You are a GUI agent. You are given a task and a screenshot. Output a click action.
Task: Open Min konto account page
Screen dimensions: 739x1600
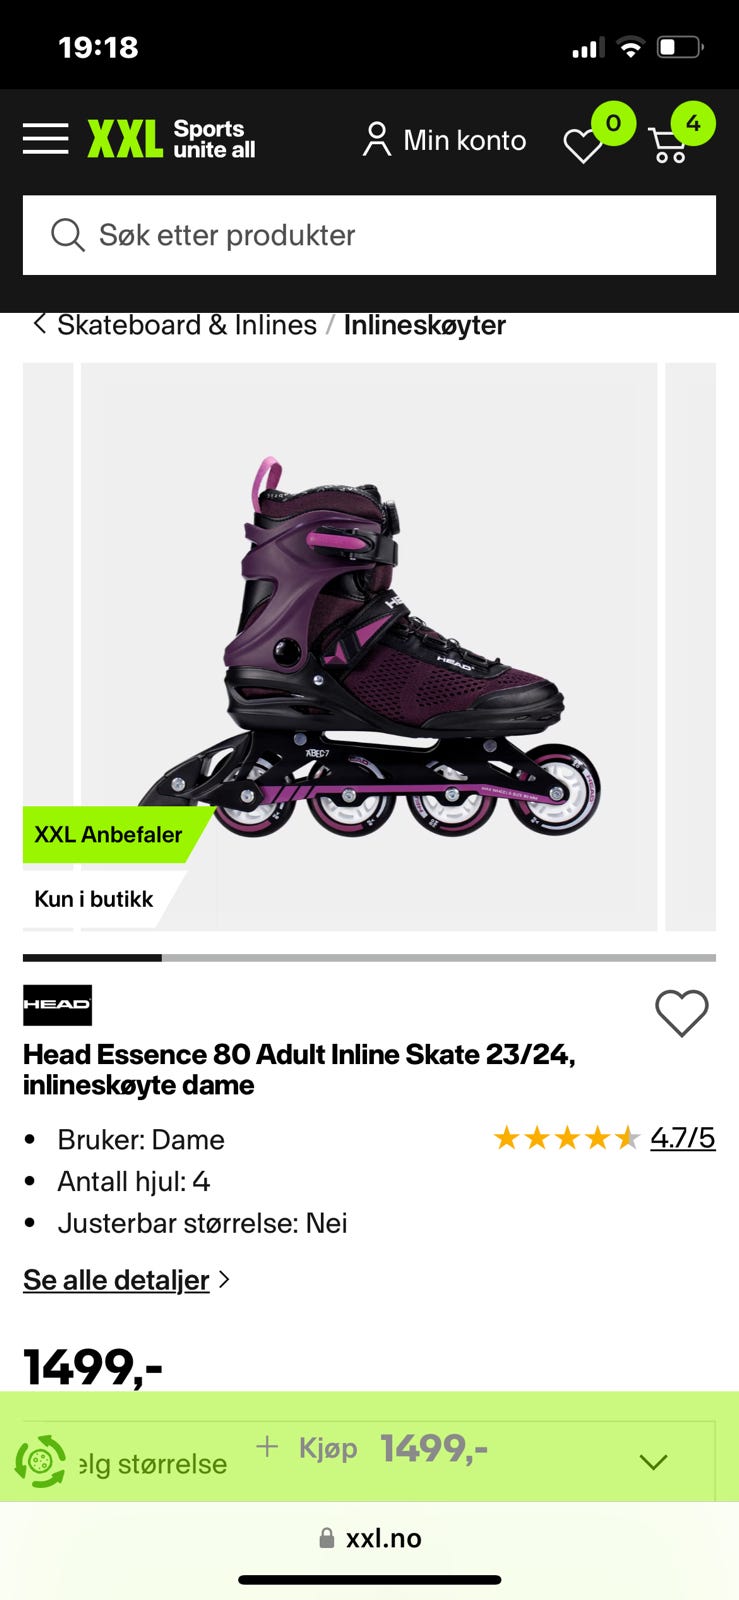point(444,140)
